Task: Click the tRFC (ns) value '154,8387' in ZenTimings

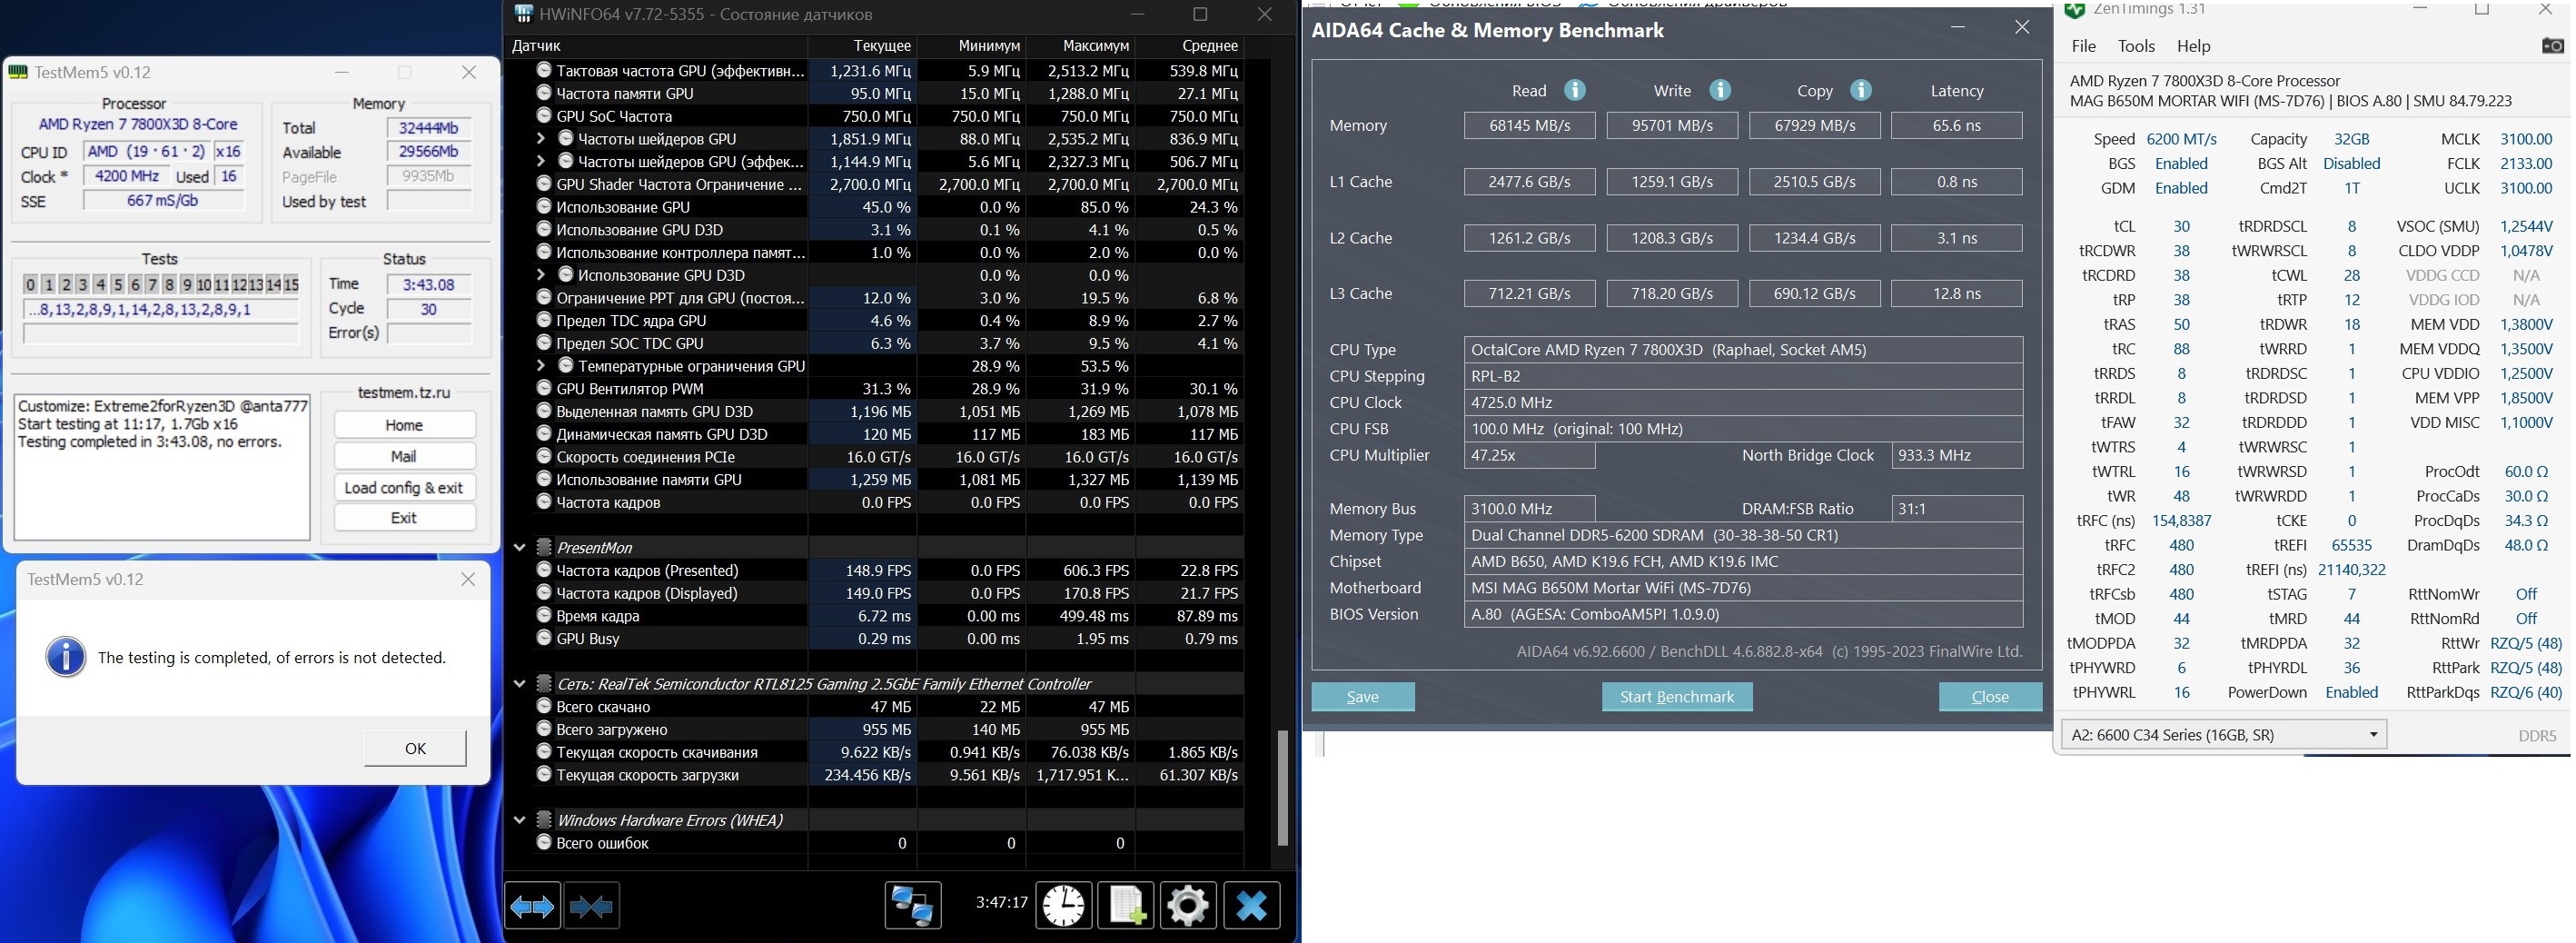Action: pyautogui.click(x=2181, y=521)
